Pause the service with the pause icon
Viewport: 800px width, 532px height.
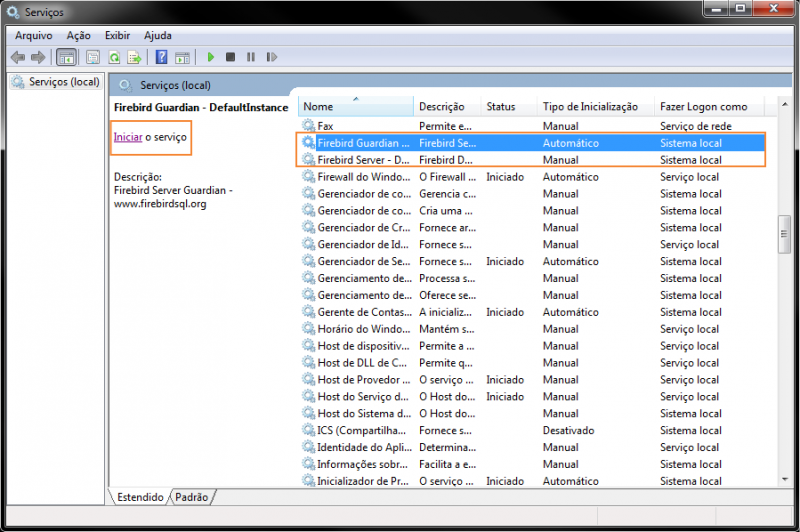pyautogui.click(x=250, y=57)
